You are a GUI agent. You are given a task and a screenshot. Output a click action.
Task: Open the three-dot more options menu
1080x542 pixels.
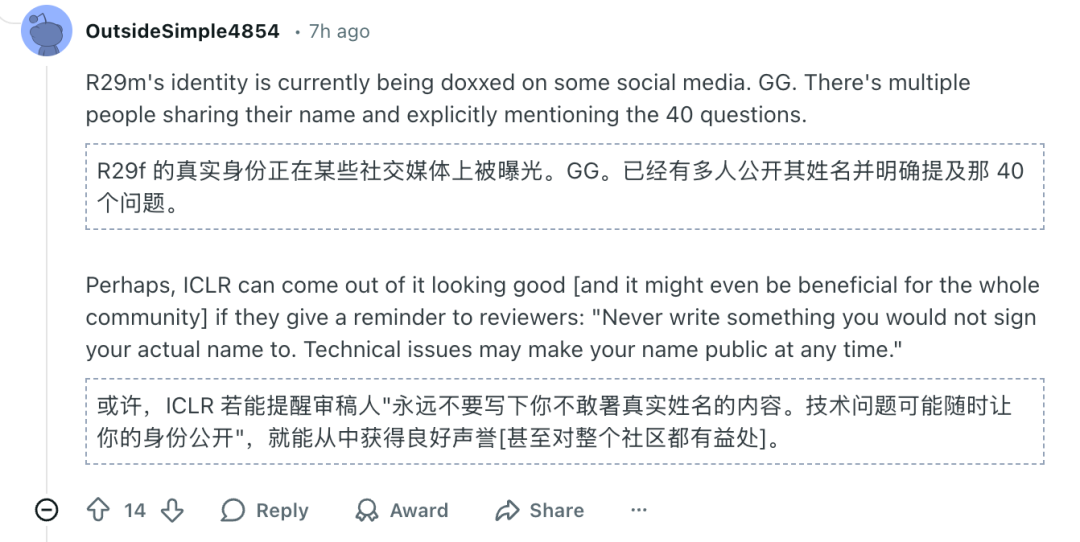click(x=639, y=510)
